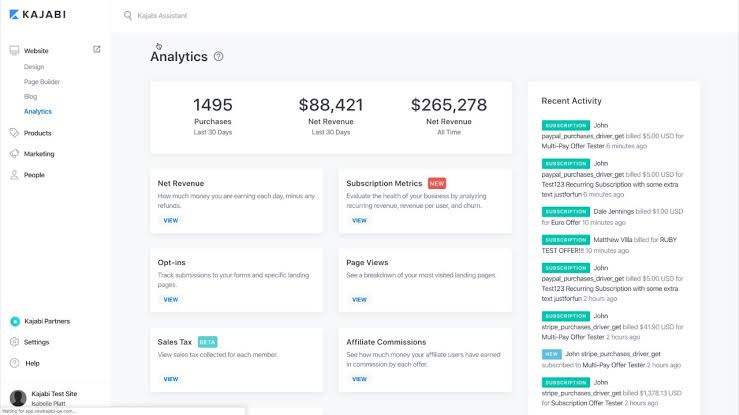Click the Analytics help question icon
Viewport: 739px width, 415px height.
click(x=218, y=57)
